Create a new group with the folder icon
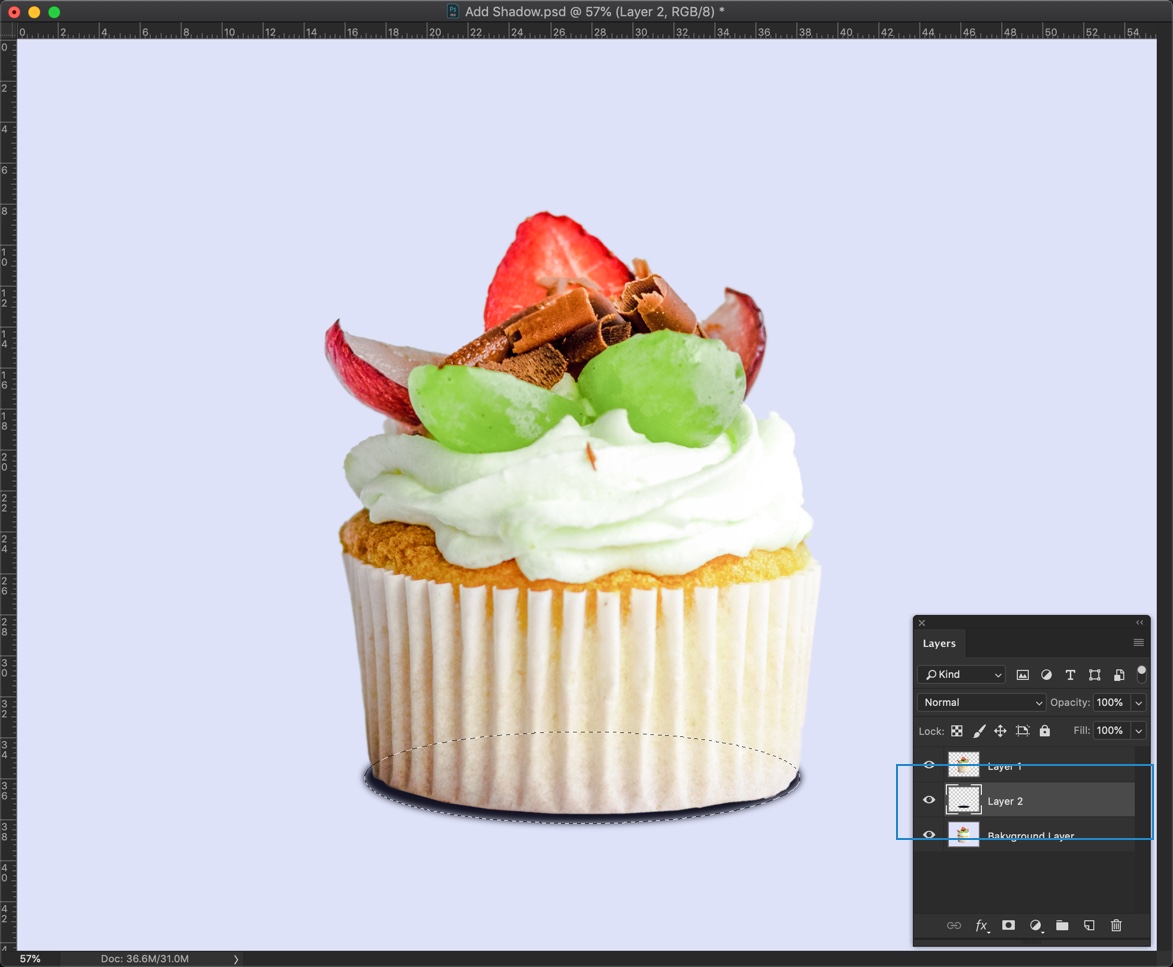The height and width of the screenshot is (967, 1173). [1062, 926]
